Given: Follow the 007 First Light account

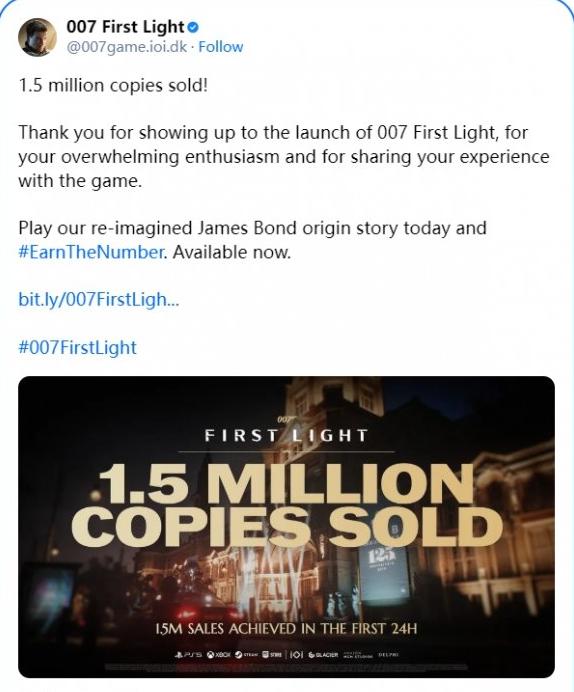Looking at the screenshot, I should (x=221, y=47).
